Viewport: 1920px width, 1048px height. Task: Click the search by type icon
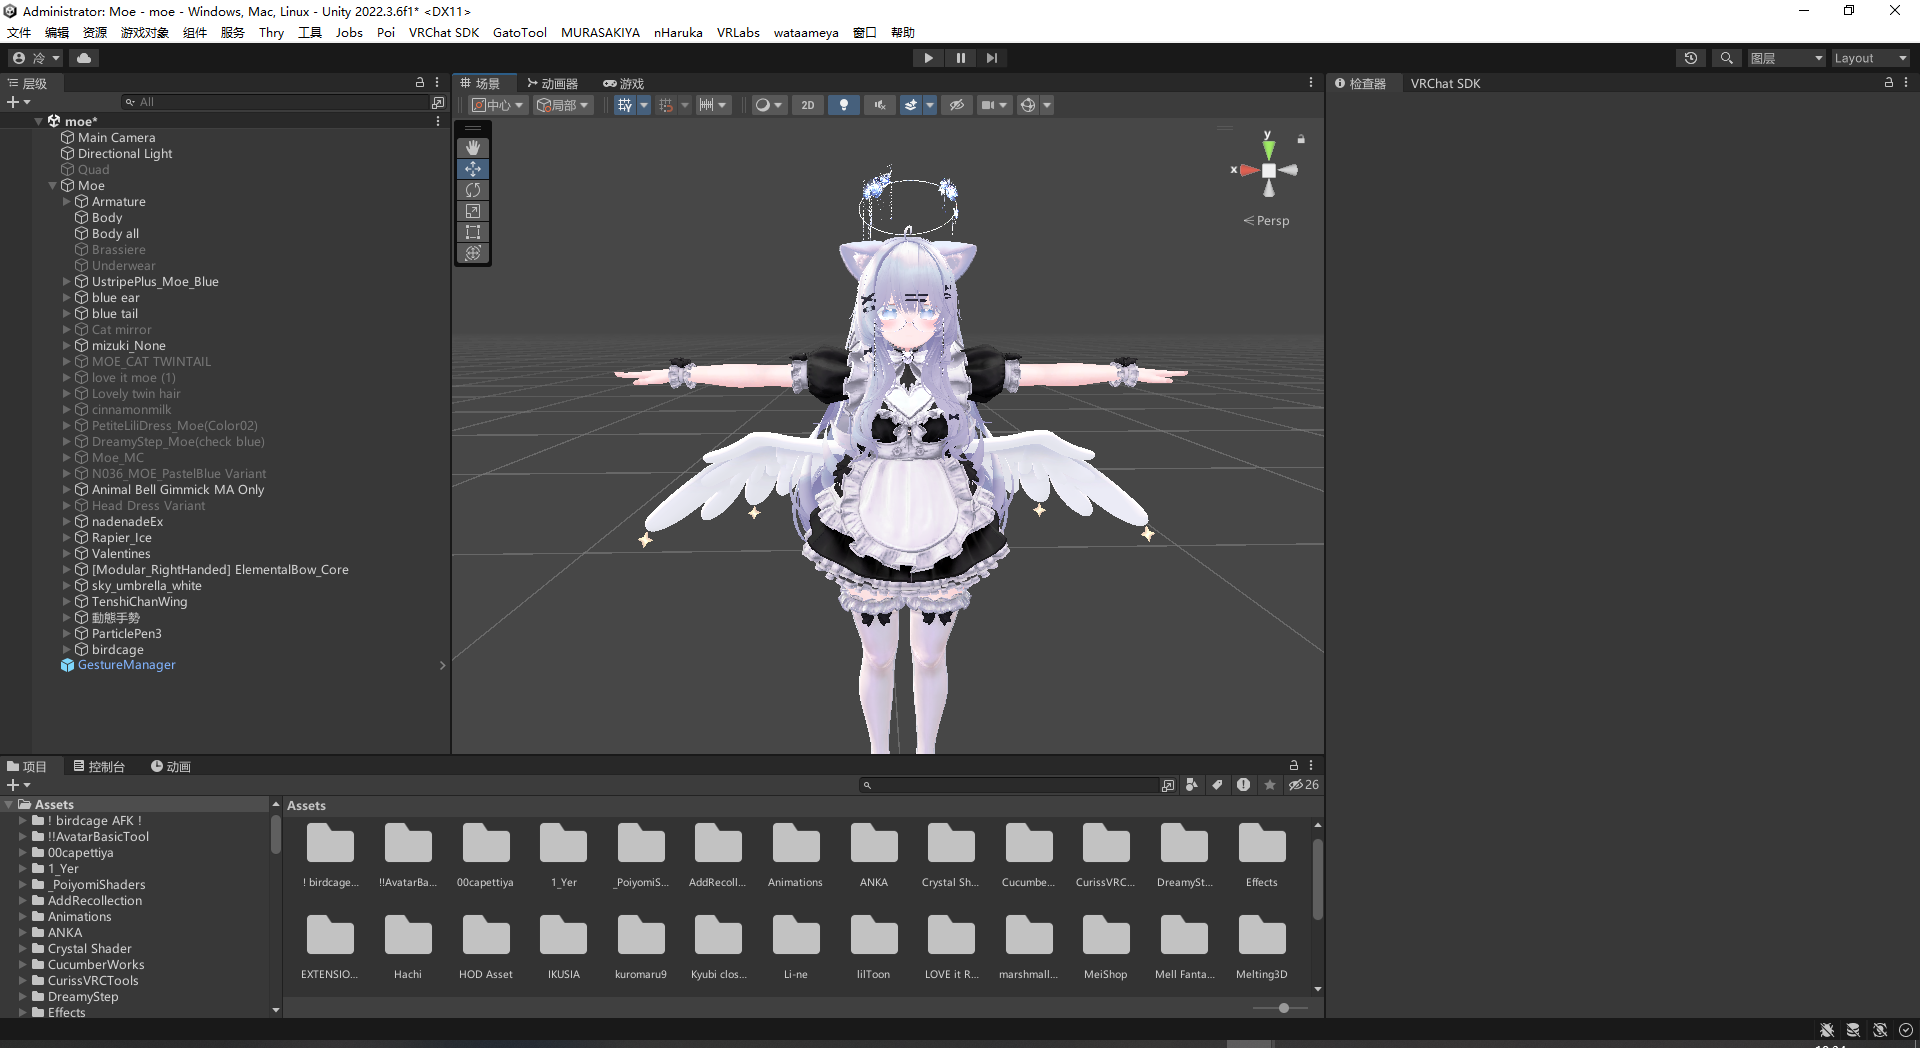[x=1191, y=785]
